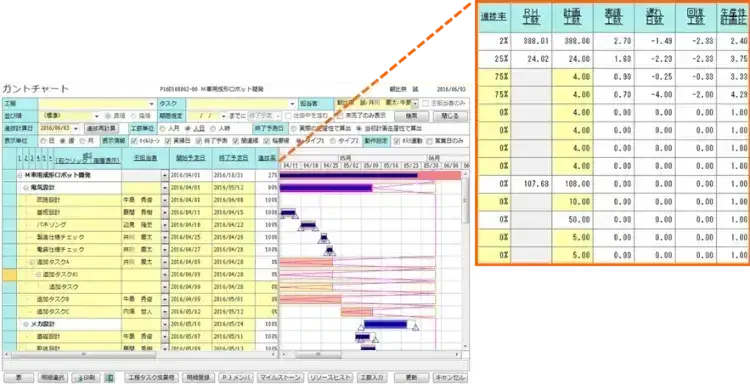The image size is (750, 384).
Task: Click the マイルストーン button at bottom
Action: (x=281, y=377)
